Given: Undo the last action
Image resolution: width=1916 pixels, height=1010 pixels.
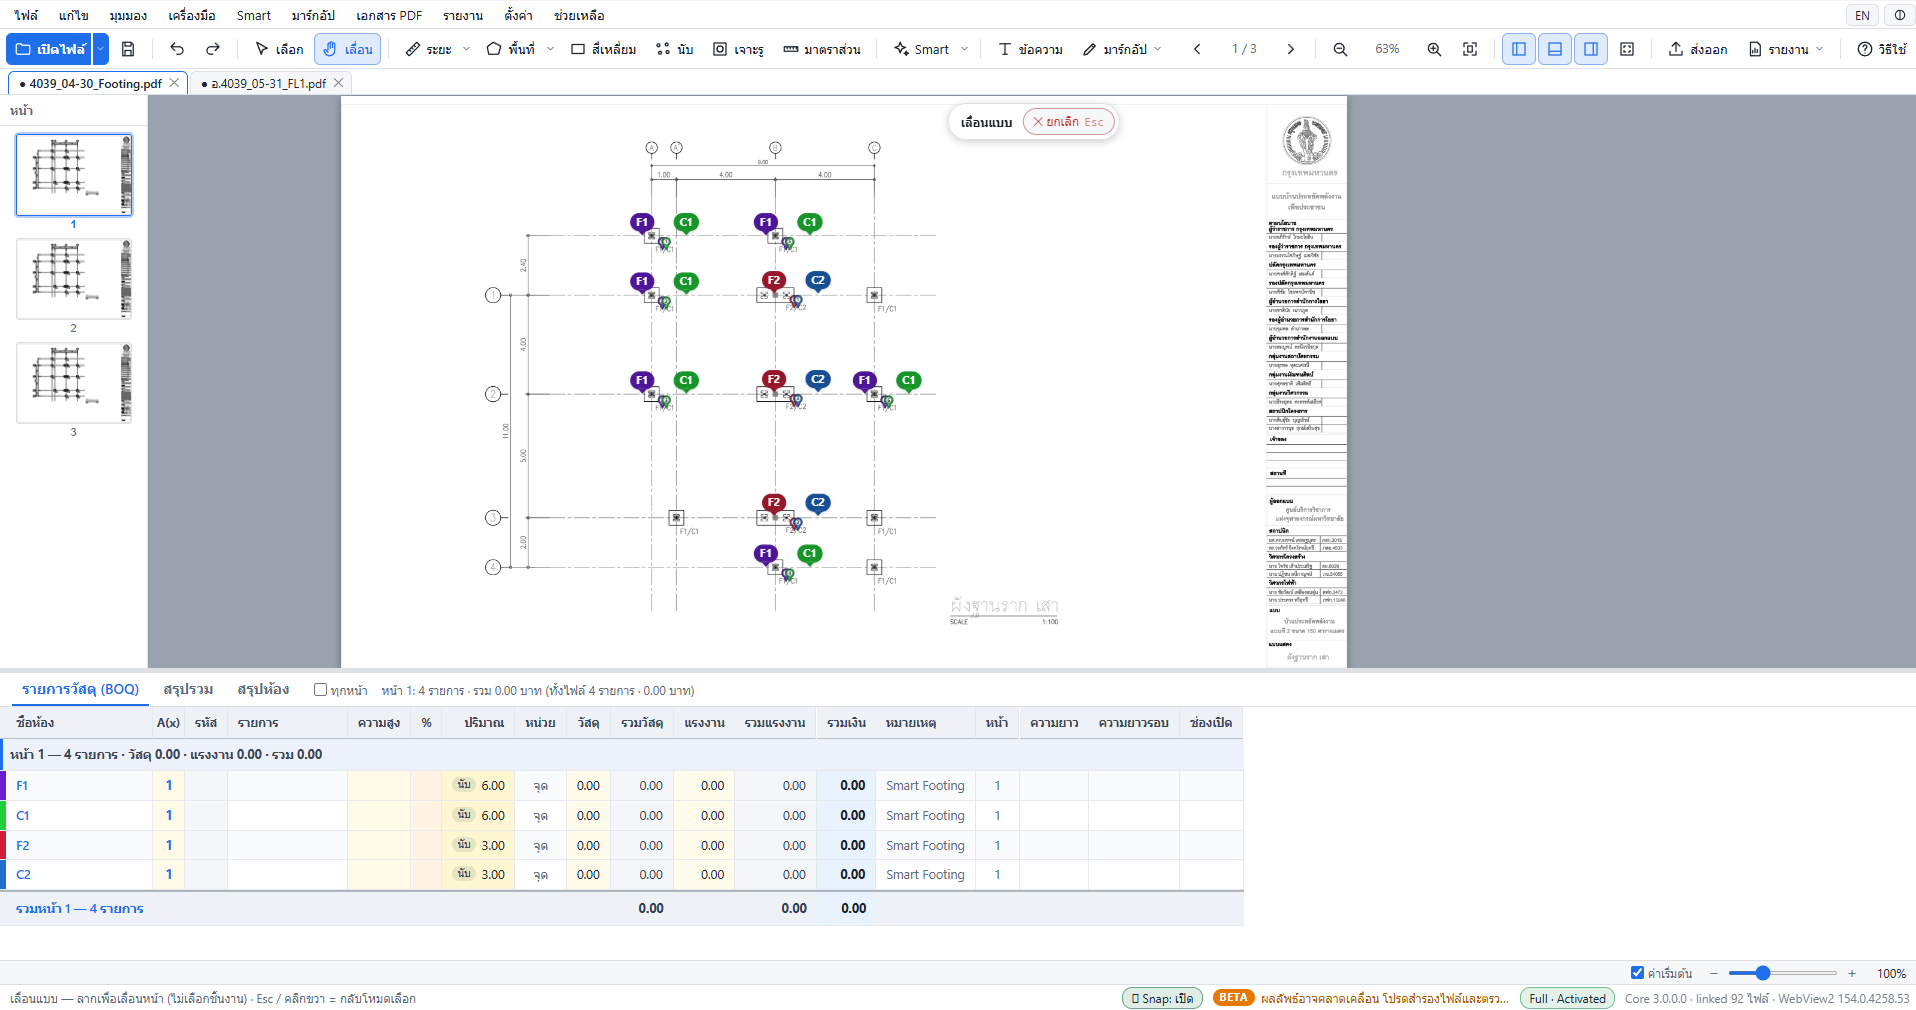Looking at the screenshot, I should click(177, 49).
